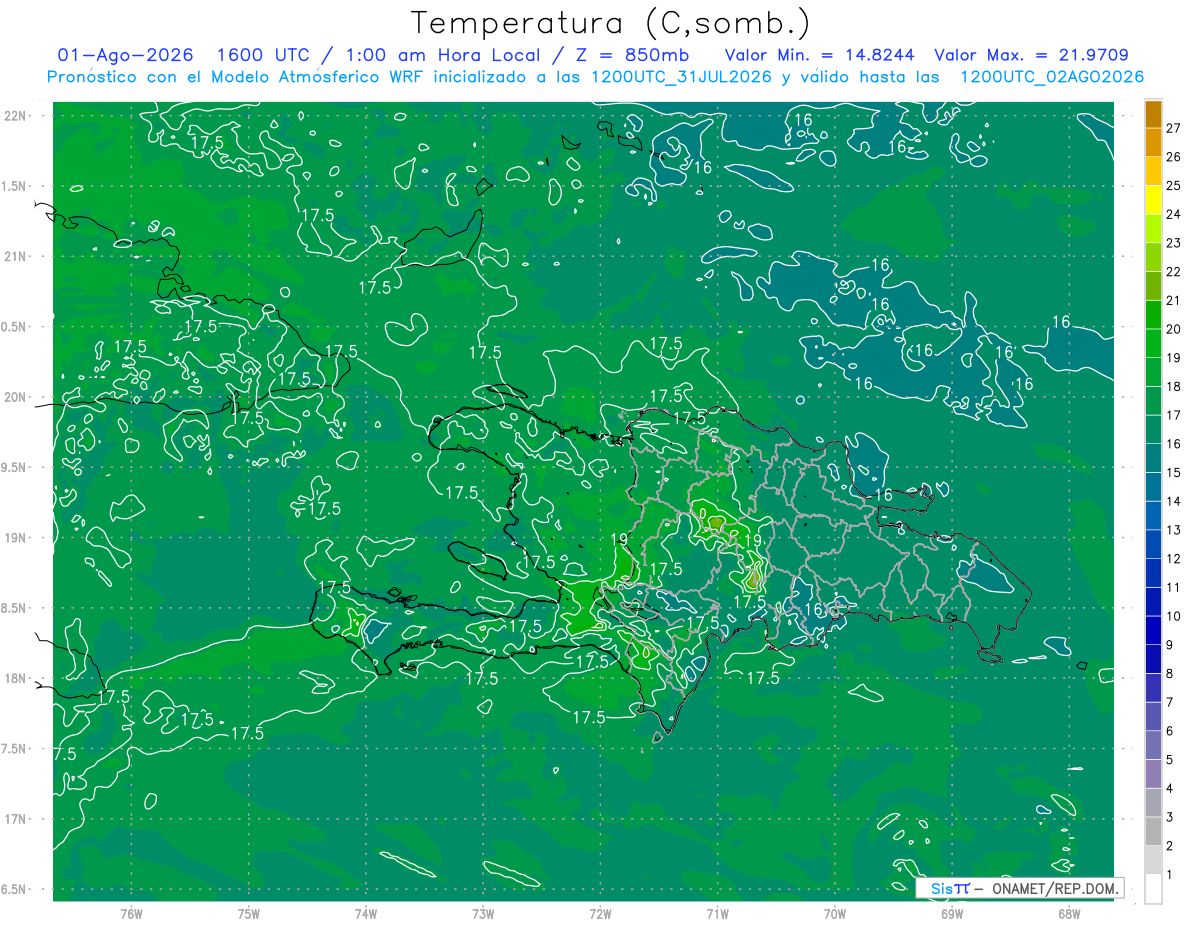Image resolution: width=1200 pixels, height=927 pixels.
Task: Click the "73W" longitude axis label
Action: point(483,912)
